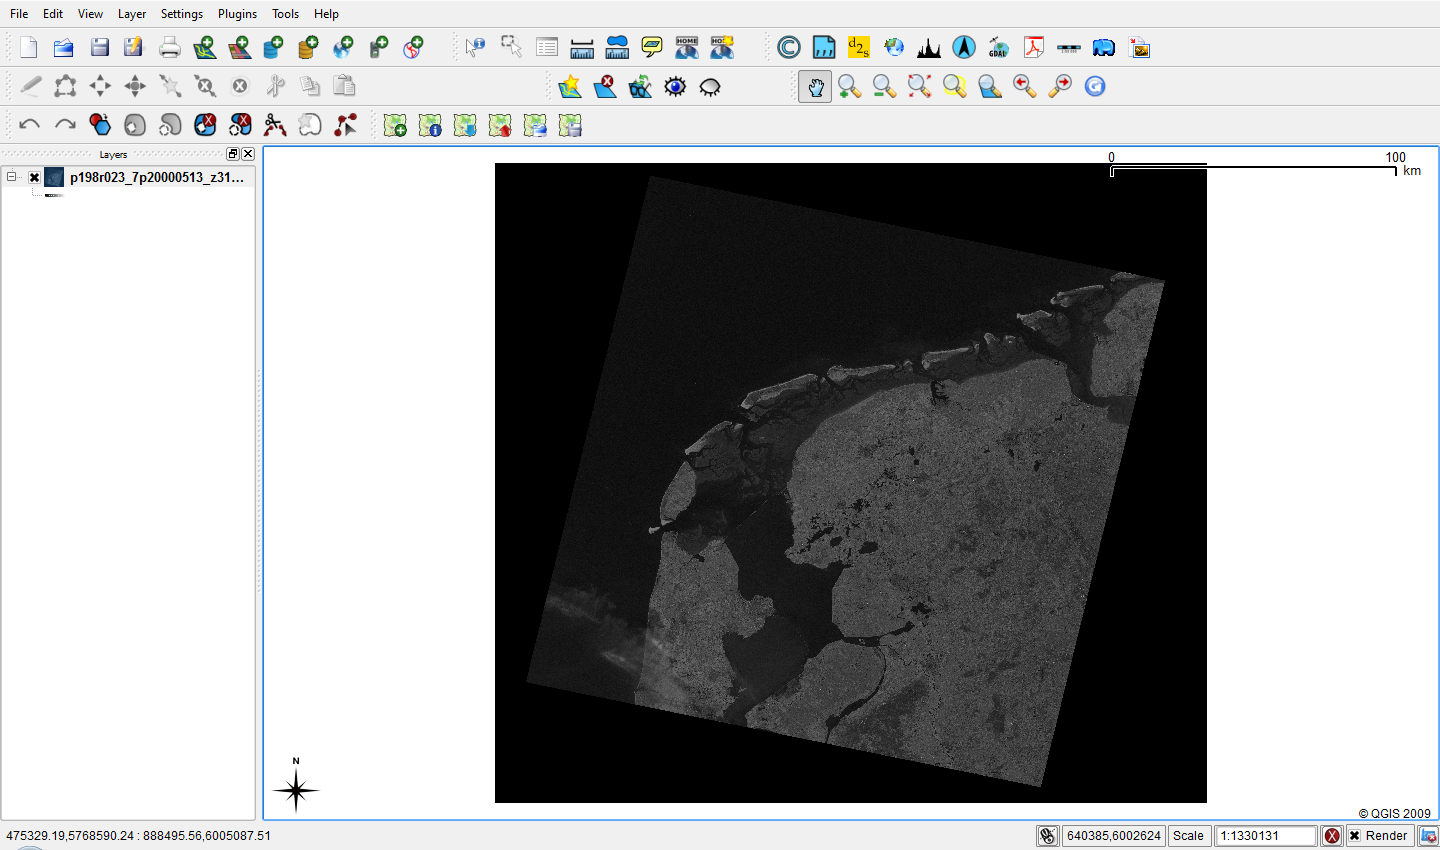This screenshot has height=850, width=1440.
Task: Toggle the Render checkbox in status bar
Action: coord(1355,836)
